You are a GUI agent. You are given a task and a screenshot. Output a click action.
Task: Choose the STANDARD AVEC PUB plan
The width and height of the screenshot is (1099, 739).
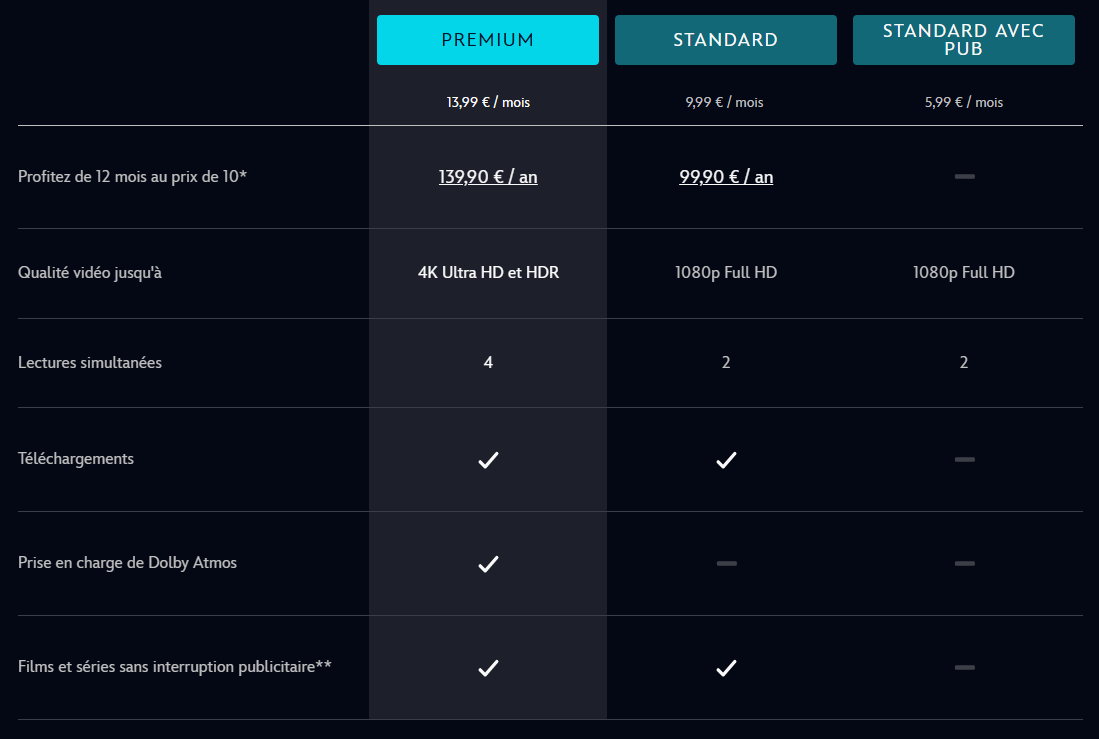pyautogui.click(x=963, y=40)
